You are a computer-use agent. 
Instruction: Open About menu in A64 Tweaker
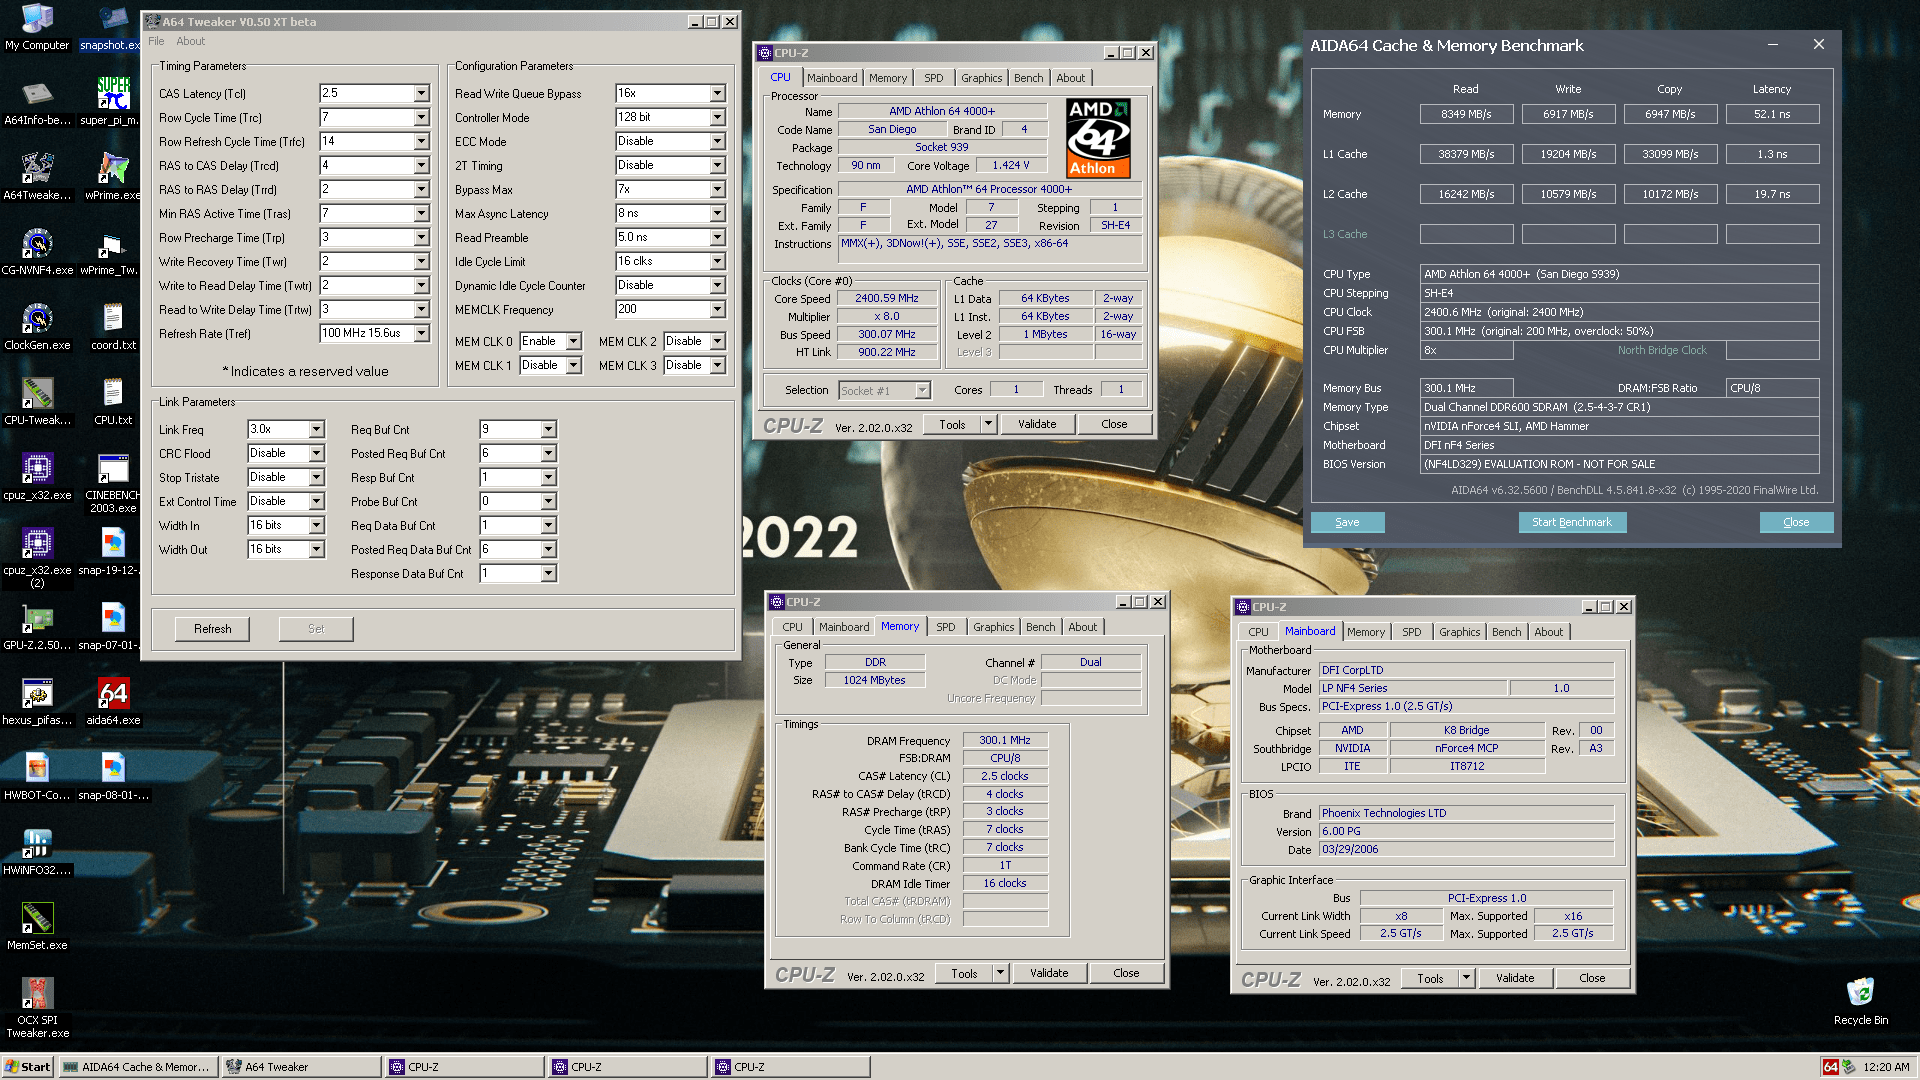[190, 41]
